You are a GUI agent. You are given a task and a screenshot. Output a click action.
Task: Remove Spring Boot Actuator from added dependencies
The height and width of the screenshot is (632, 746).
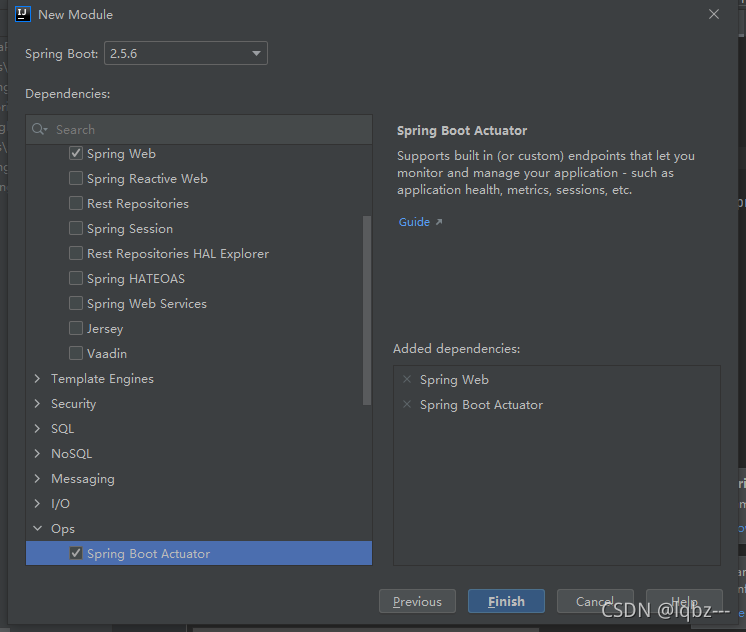[x=407, y=405]
